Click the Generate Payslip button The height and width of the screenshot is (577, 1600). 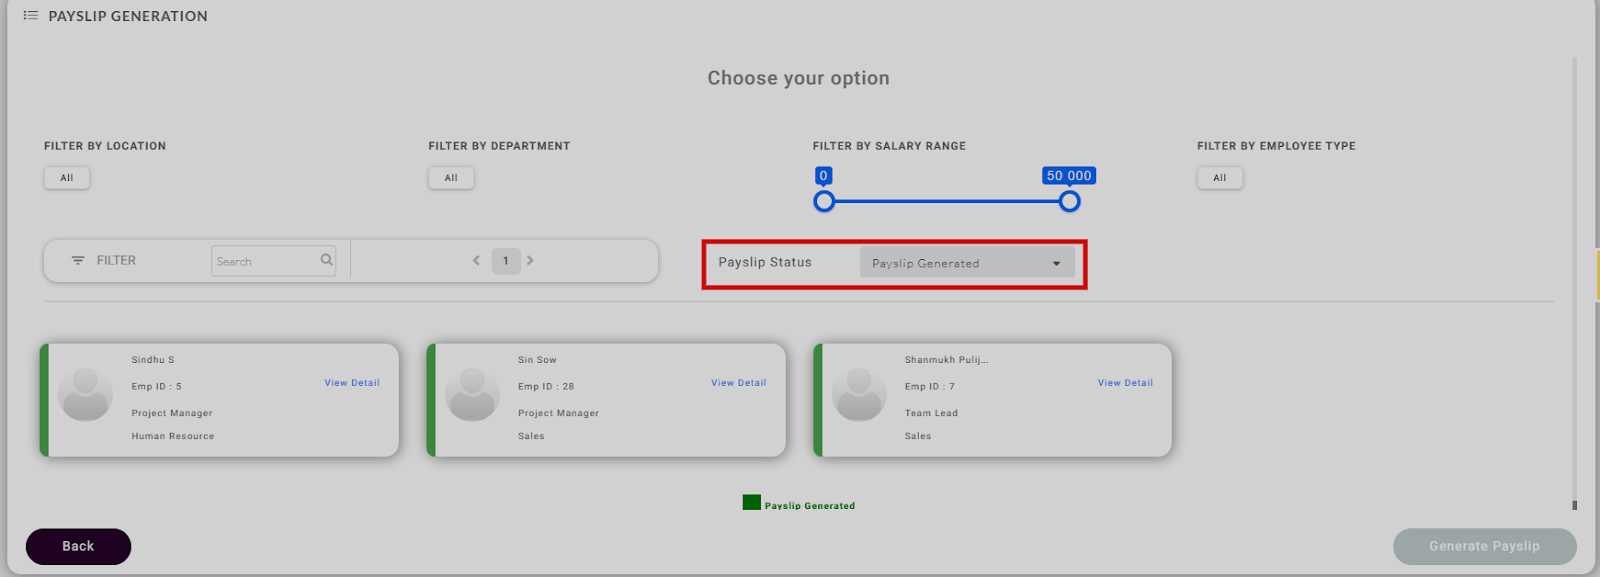(x=1484, y=546)
